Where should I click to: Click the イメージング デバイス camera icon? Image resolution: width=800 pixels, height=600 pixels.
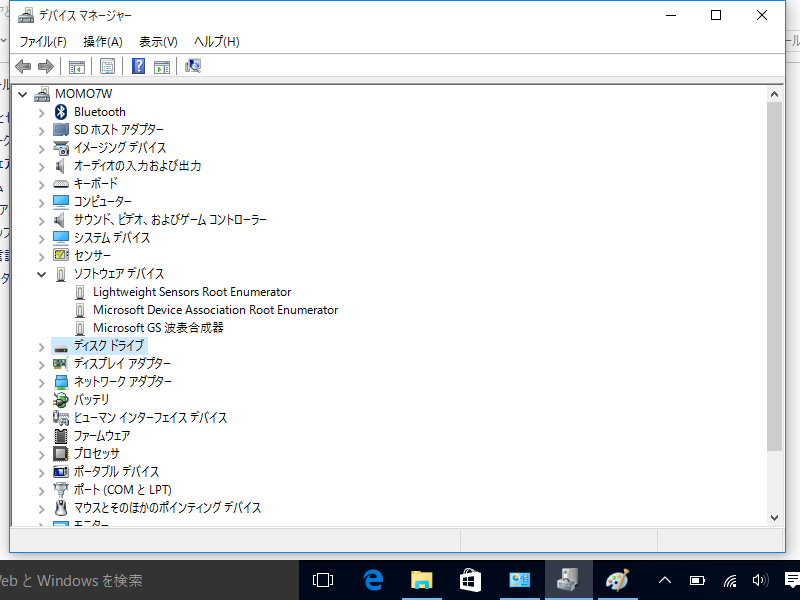pyautogui.click(x=61, y=148)
